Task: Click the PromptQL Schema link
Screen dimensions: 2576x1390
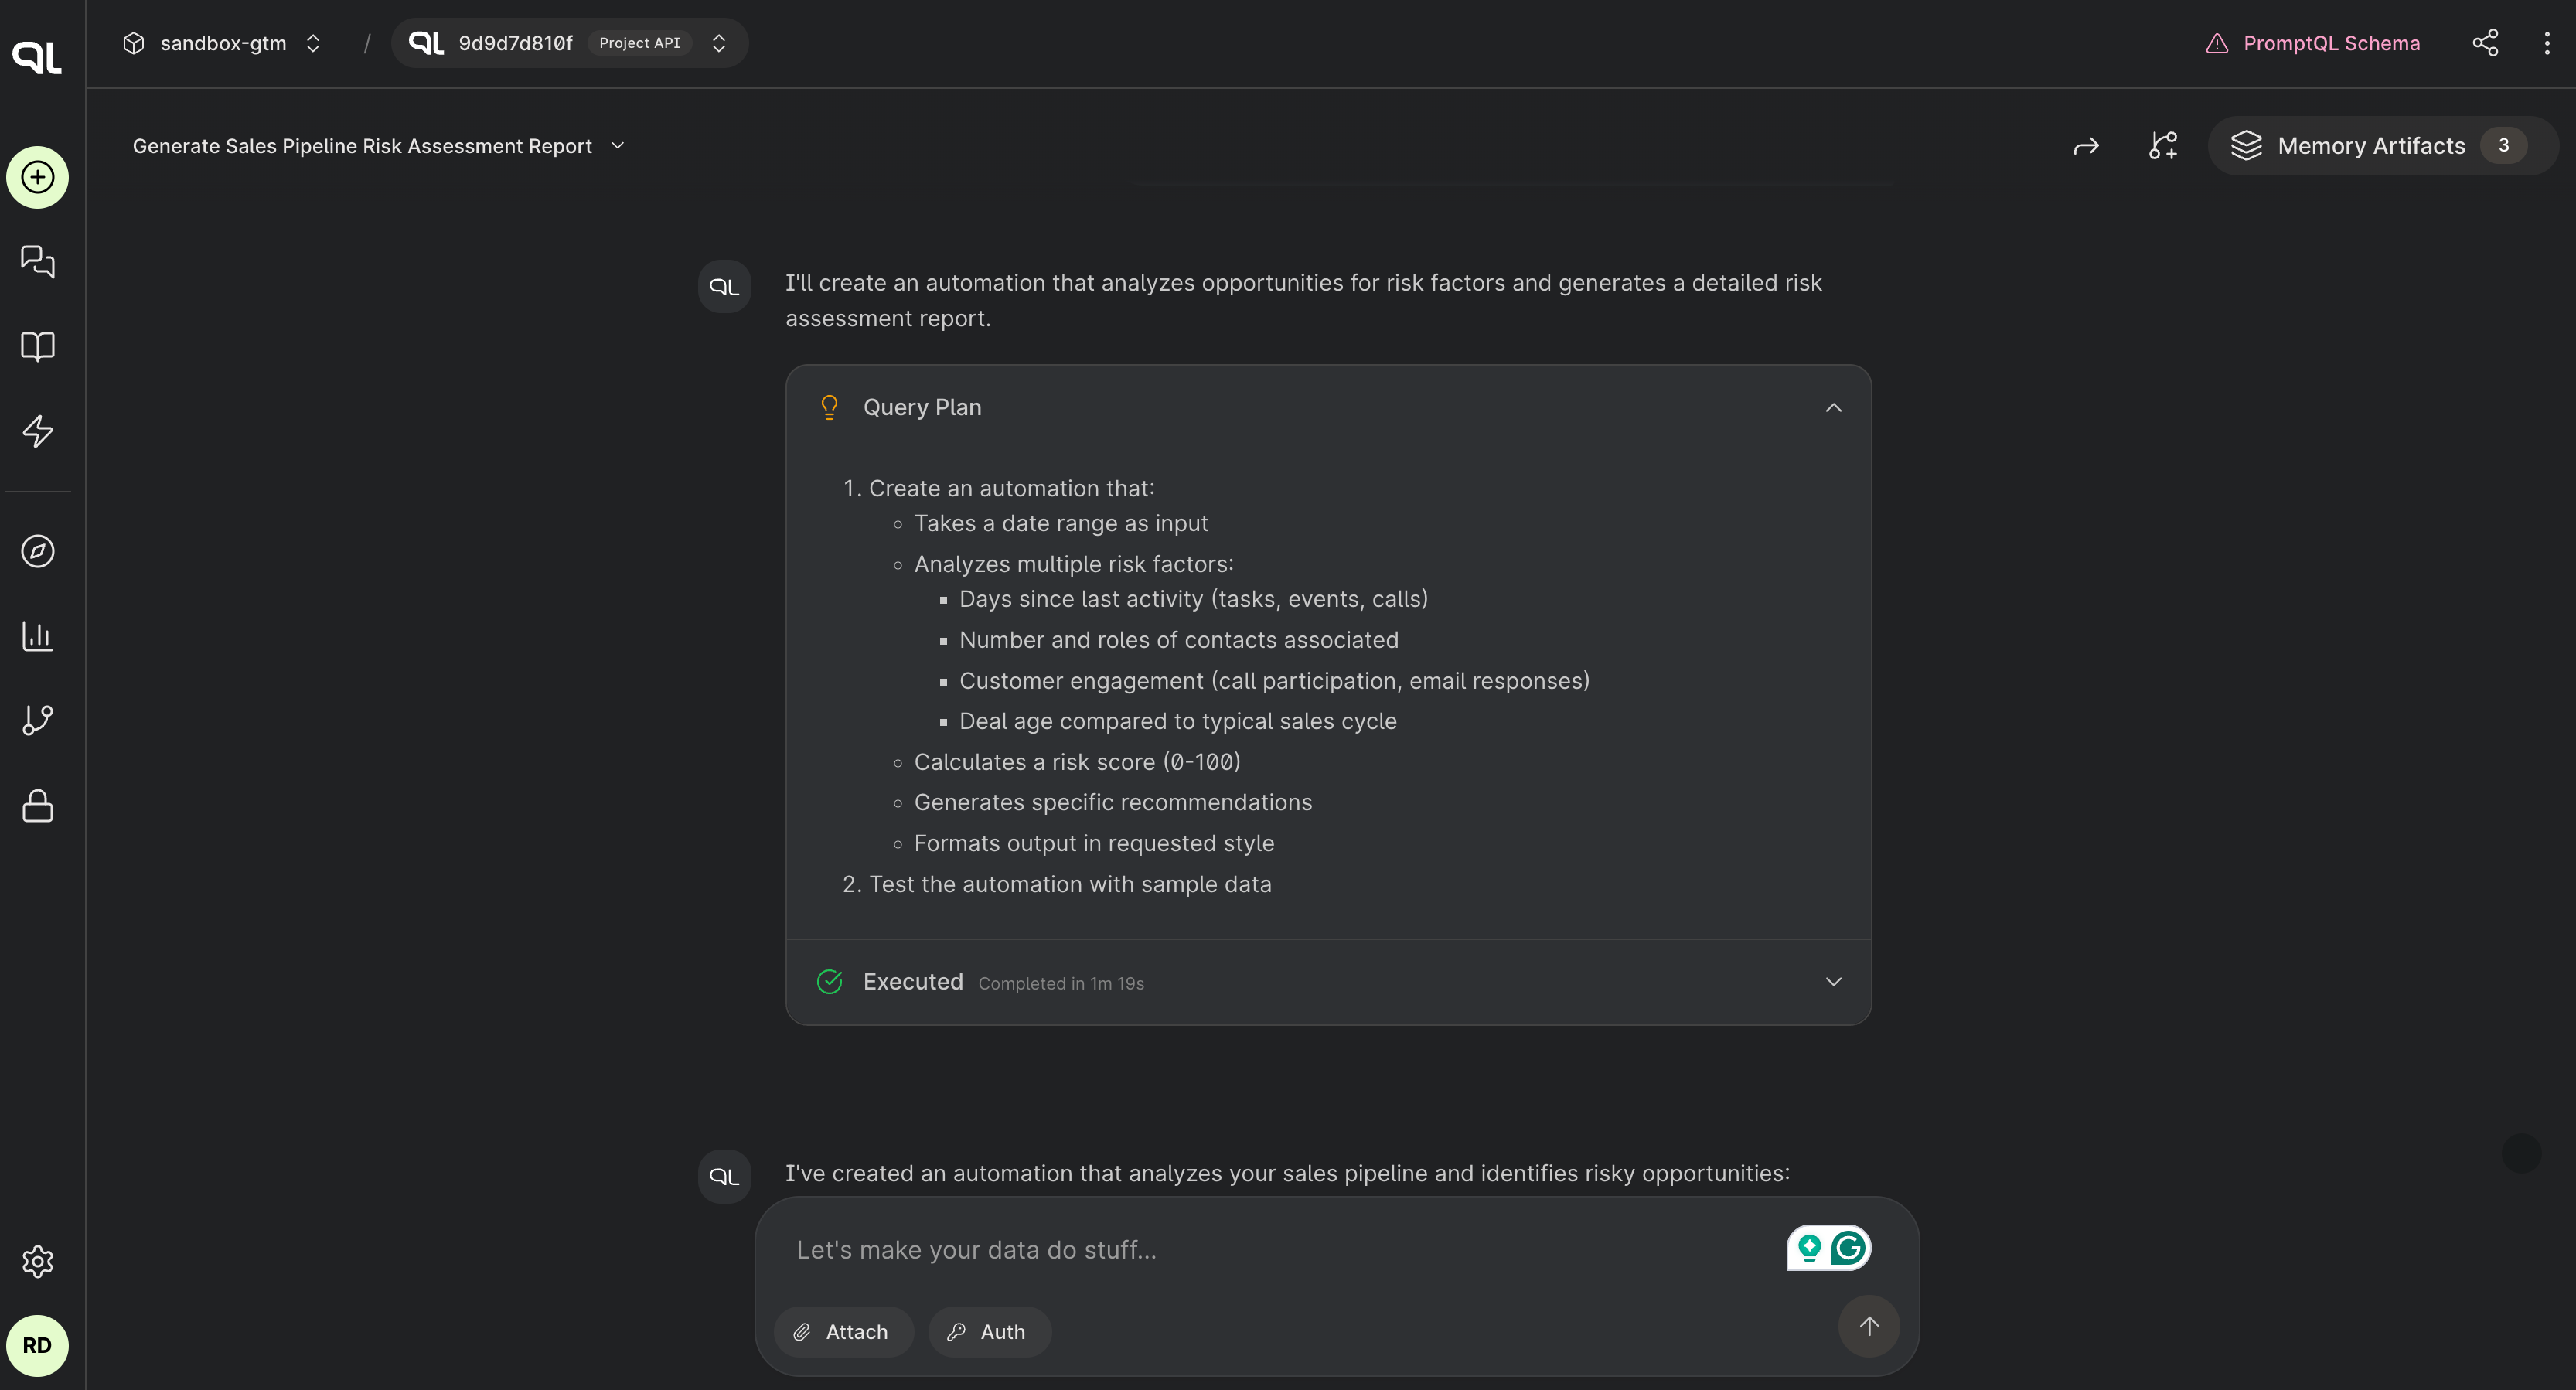Action: click(x=2331, y=43)
